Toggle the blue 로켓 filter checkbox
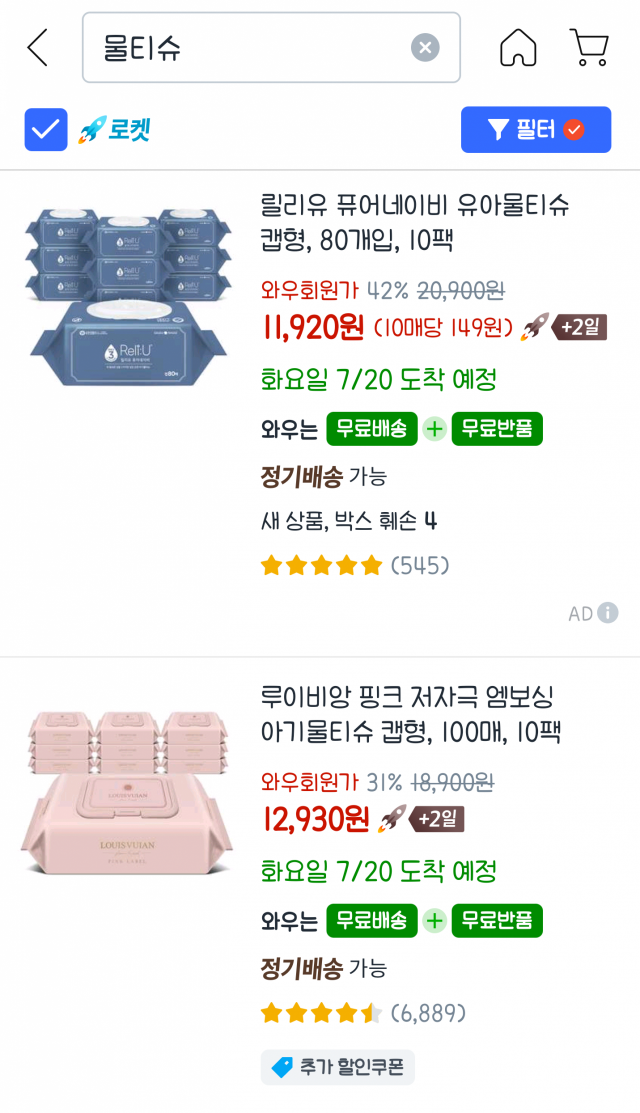This screenshot has height=1113, width=640. coord(44,128)
